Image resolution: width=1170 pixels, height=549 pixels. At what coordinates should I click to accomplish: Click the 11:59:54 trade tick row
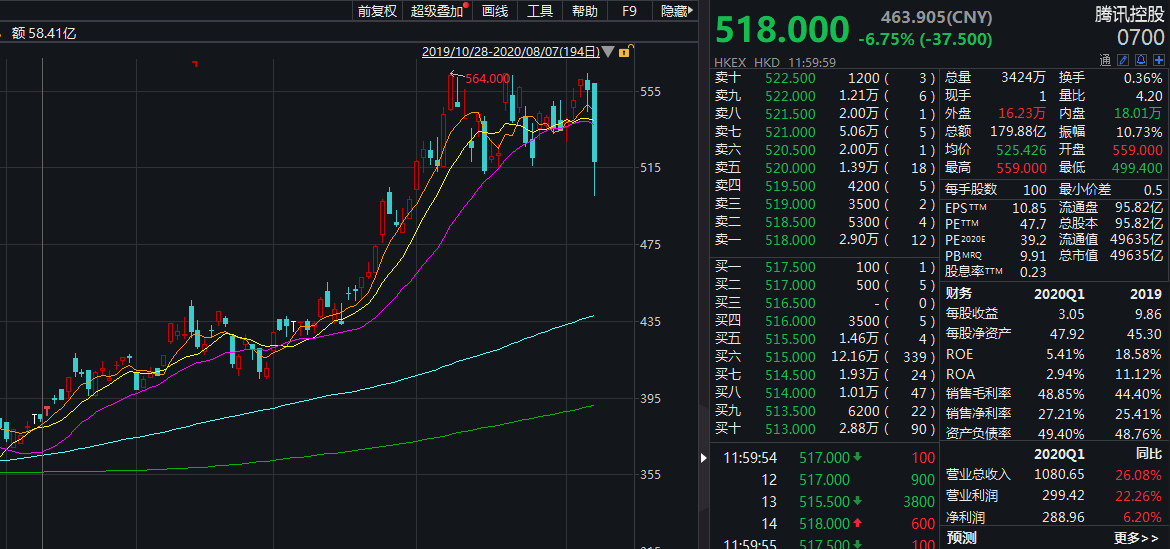pyautogui.click(x=823, y=457)
